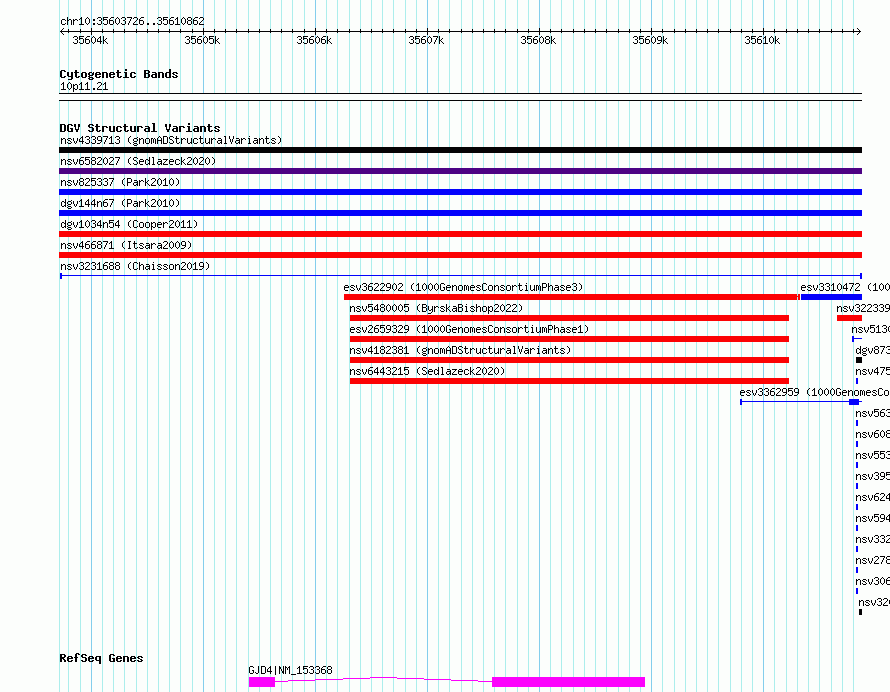The width and height of the screenshot is (890, 692).
Task: Click the red esv3622902 variant bar
Action: (x=572, y=297)
